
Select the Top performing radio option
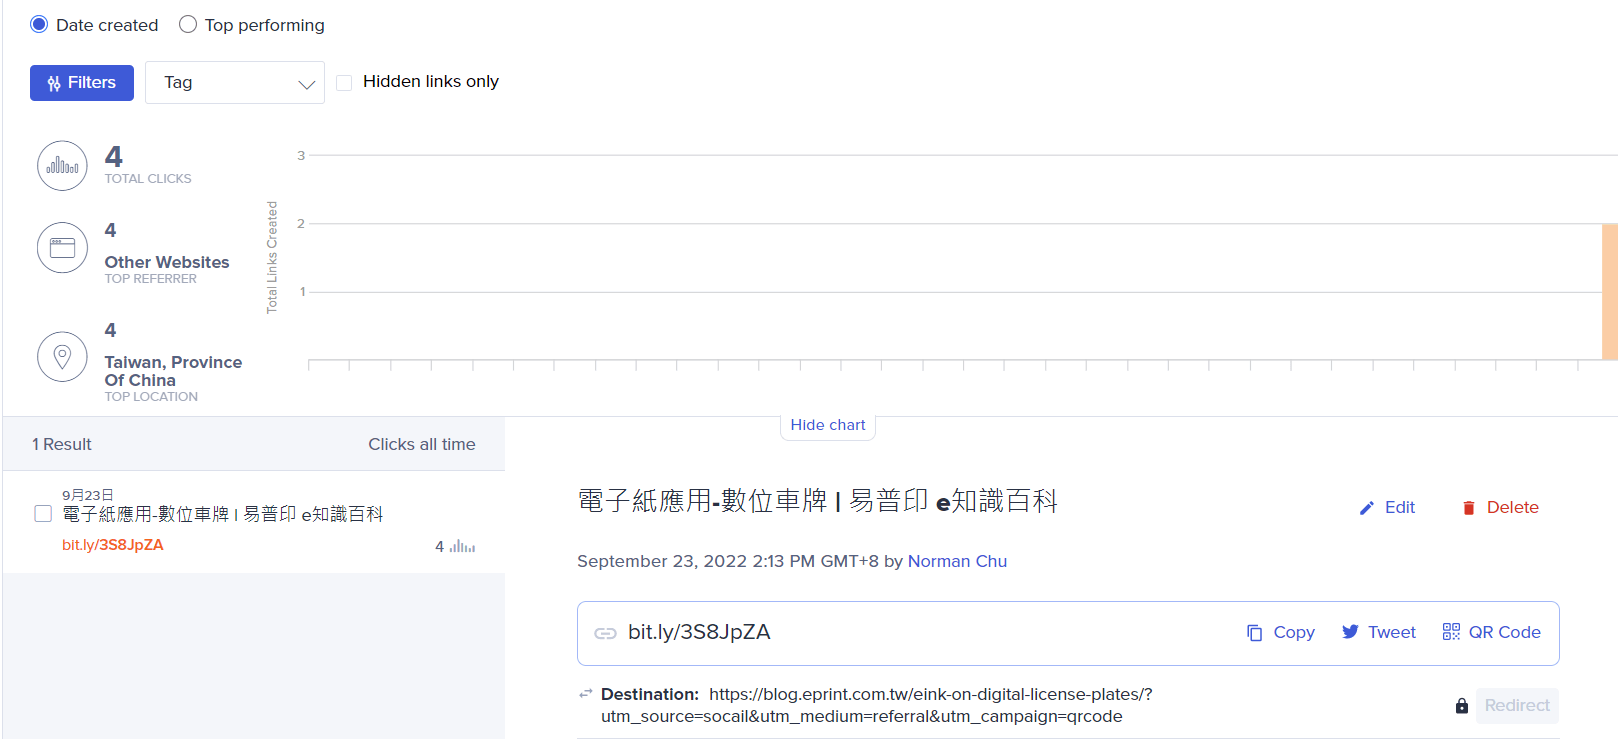click(x=188, y=25)
